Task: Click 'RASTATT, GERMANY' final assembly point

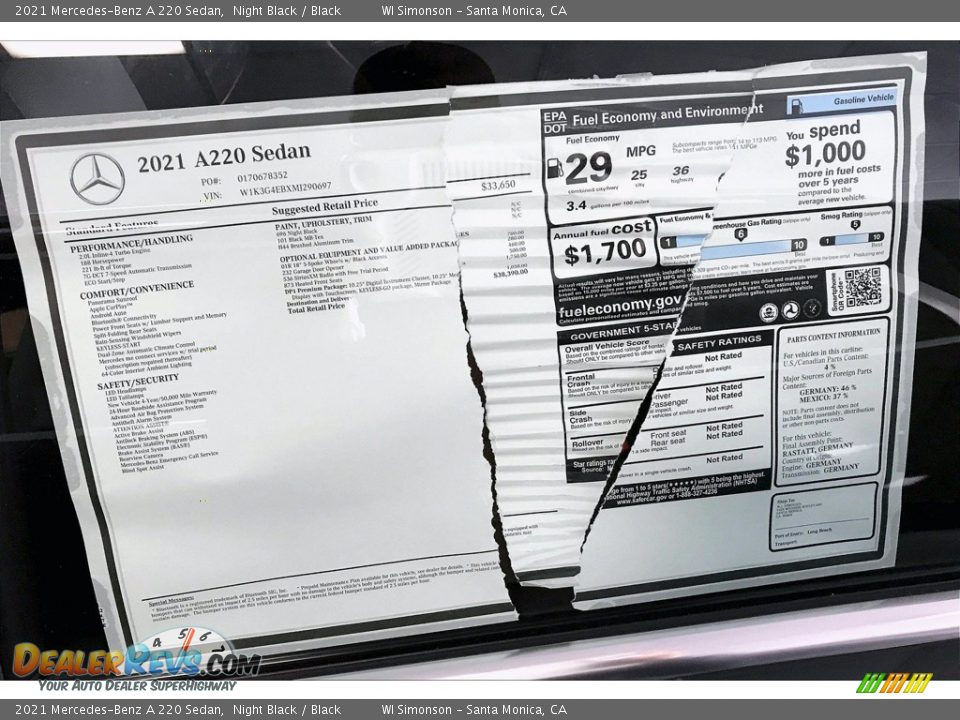Action: pos(818,449)
